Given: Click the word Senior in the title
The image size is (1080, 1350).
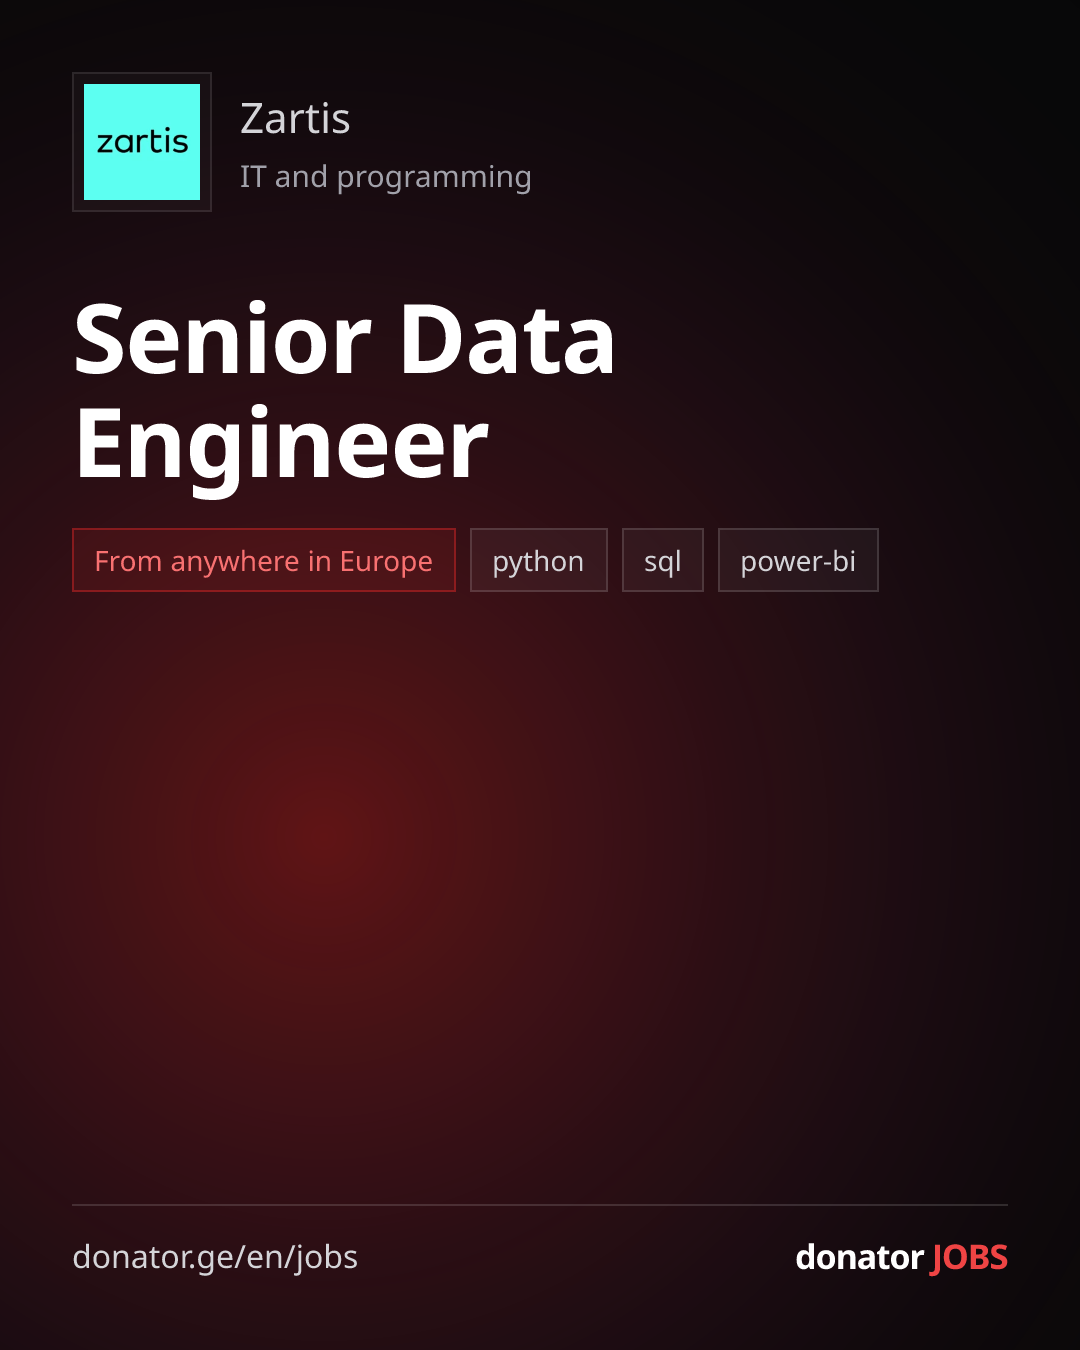Looking at the screenshot, I should (x=223, y=339).
